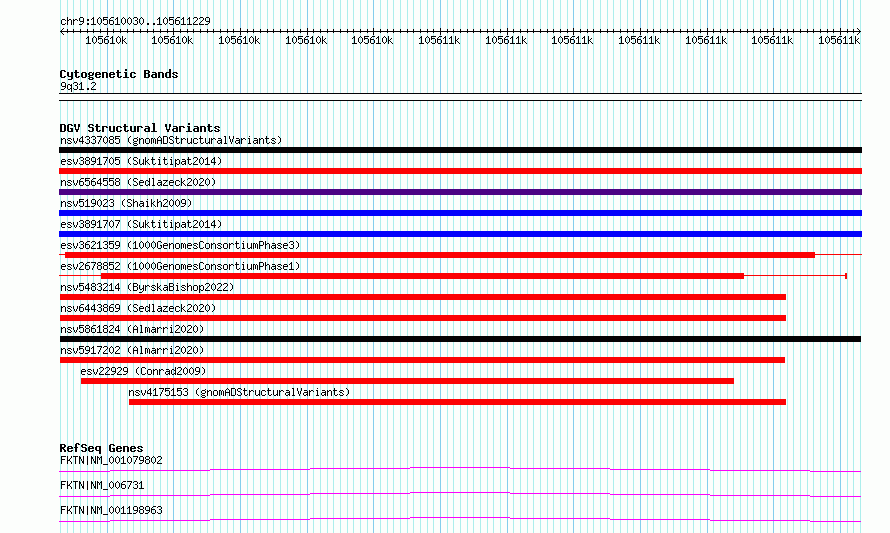The width and height of the screenshot is (890, 533).
Task: Click the red bar for nsv4175153
Action: (457, 402)
